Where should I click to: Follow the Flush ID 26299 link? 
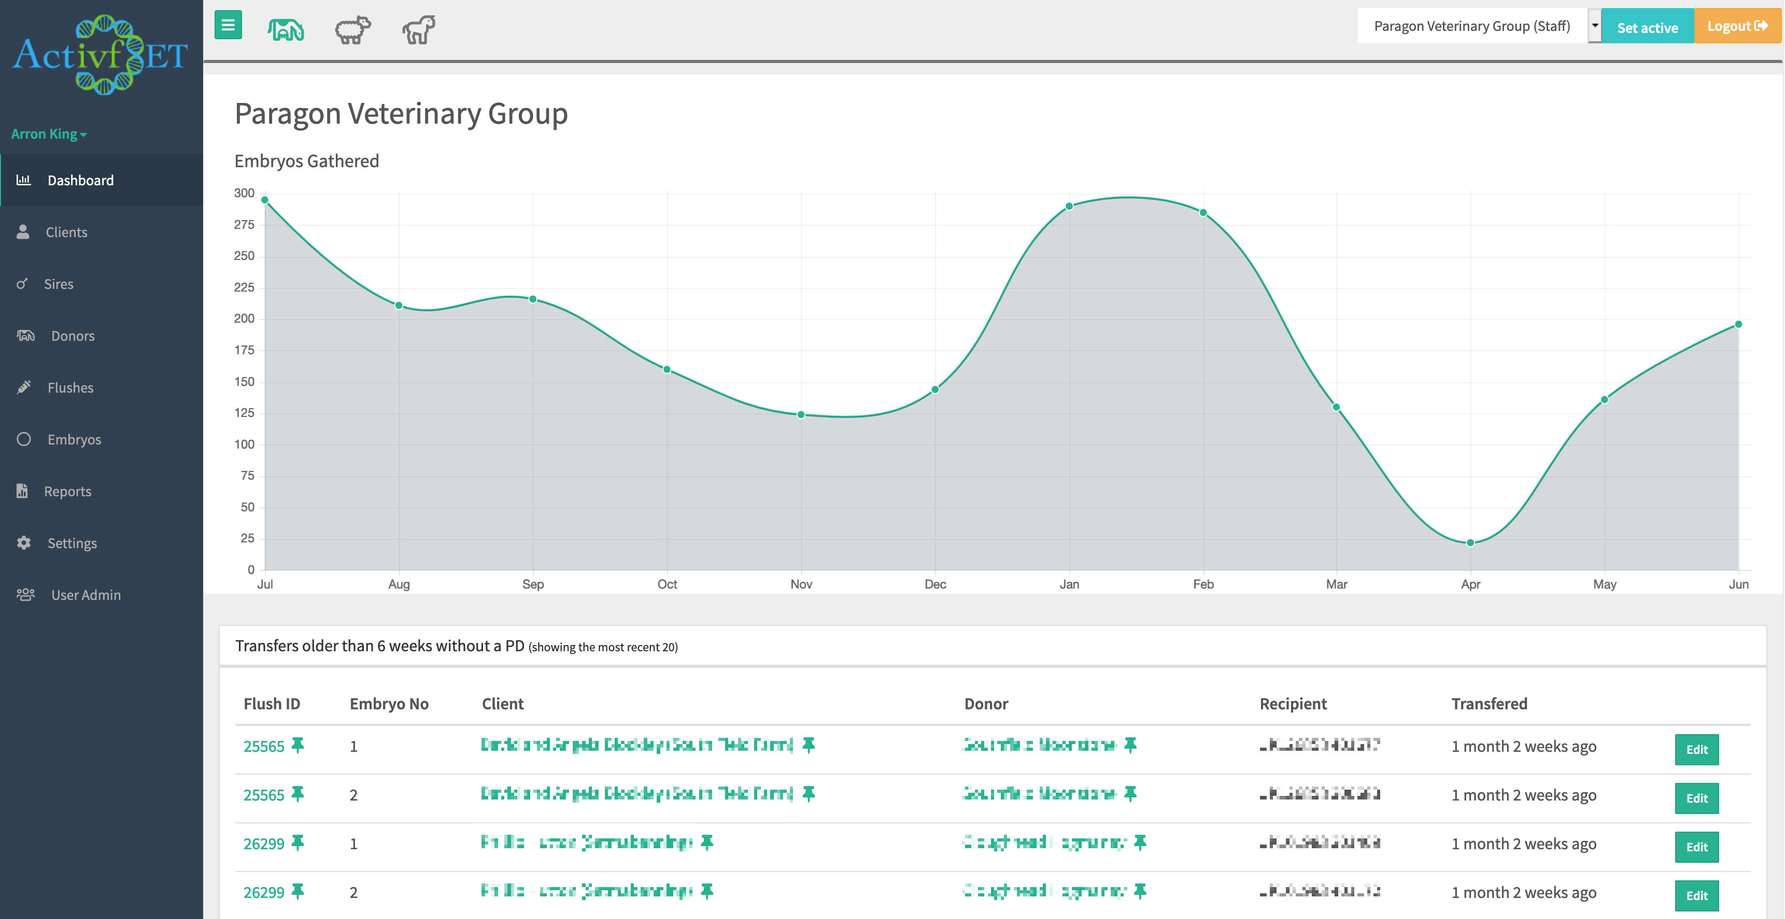(x=264, y=843)
